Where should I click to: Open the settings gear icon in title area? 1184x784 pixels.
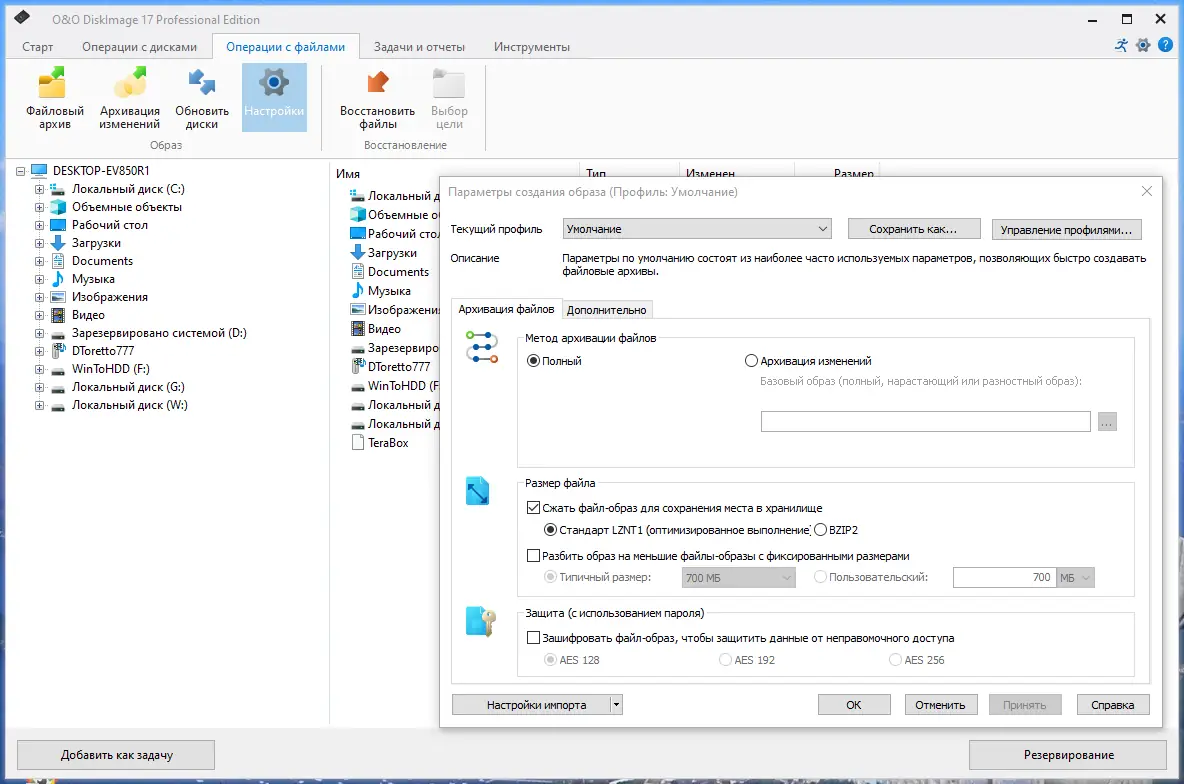tap(1143, 45)
